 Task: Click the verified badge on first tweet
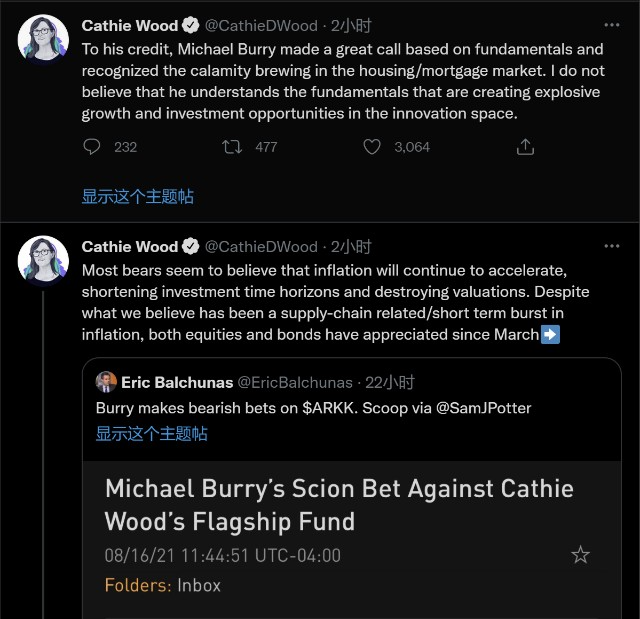pos(191,25)
